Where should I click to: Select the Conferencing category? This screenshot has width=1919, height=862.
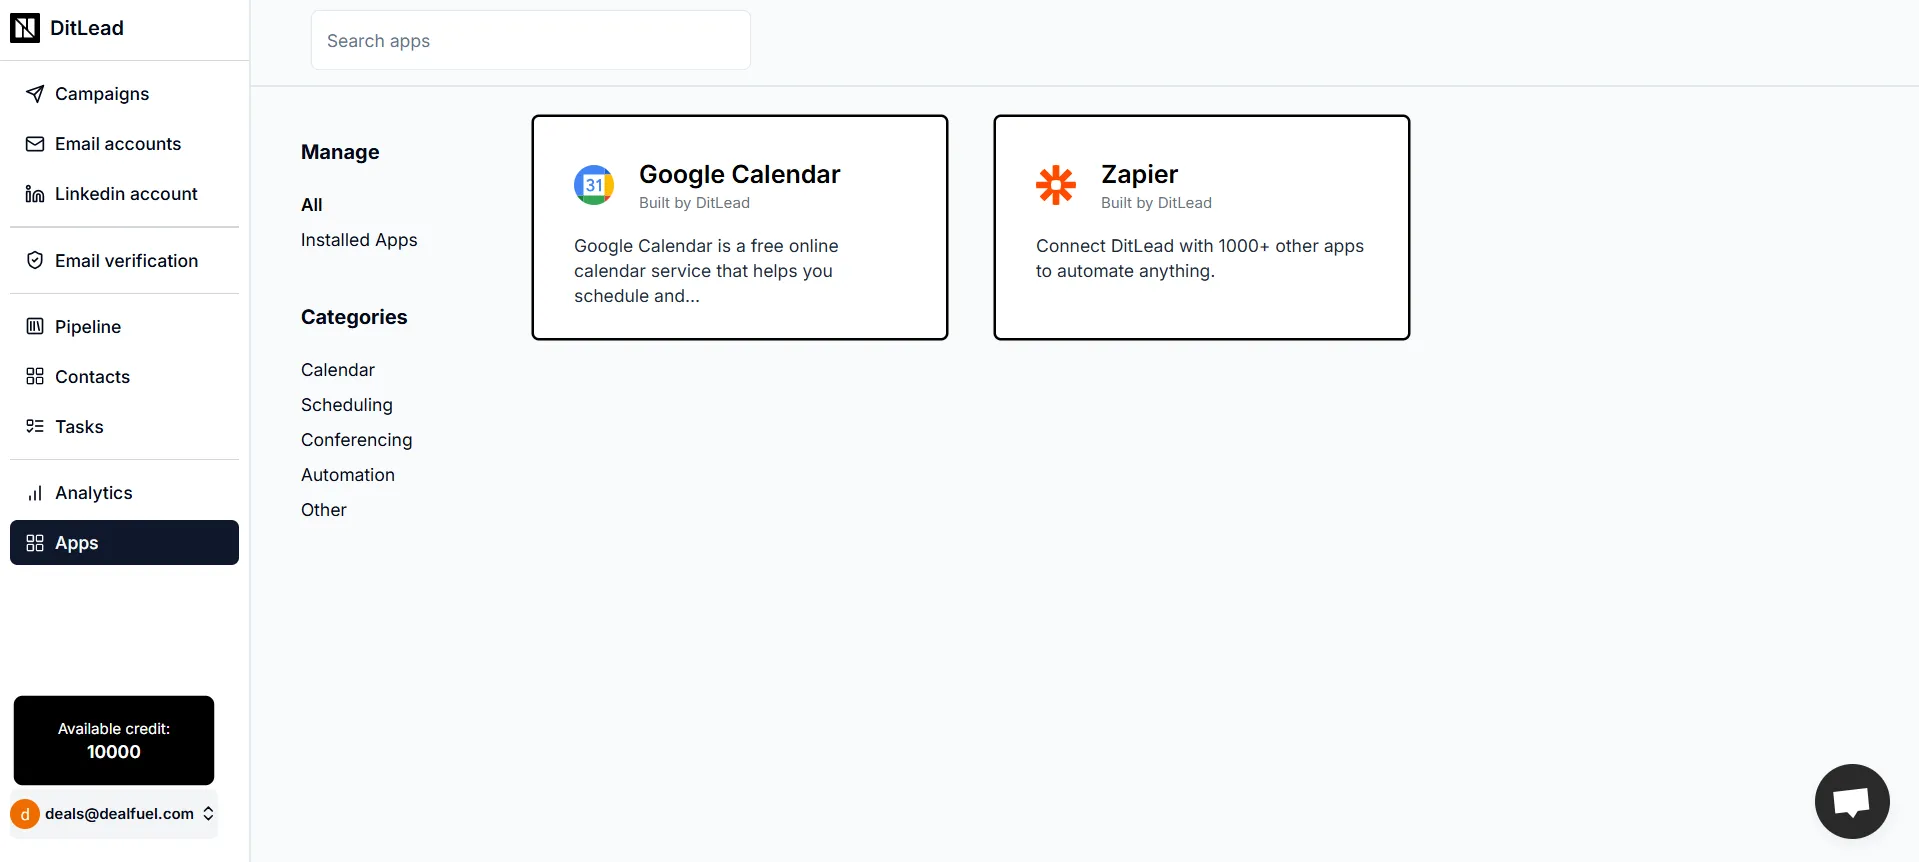point(356,439)
